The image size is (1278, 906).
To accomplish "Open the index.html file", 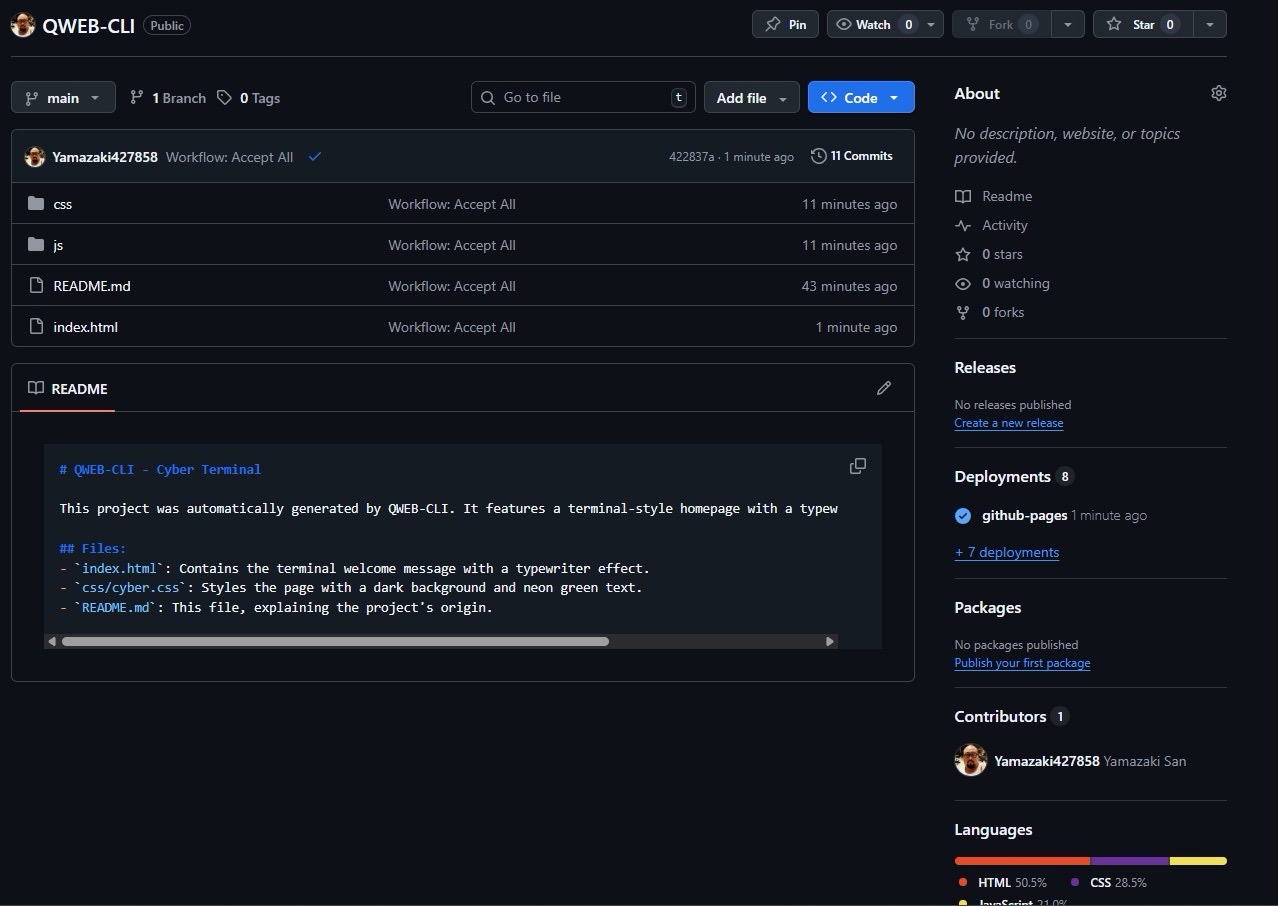I will pyautogui.click(x=86, y=327).
